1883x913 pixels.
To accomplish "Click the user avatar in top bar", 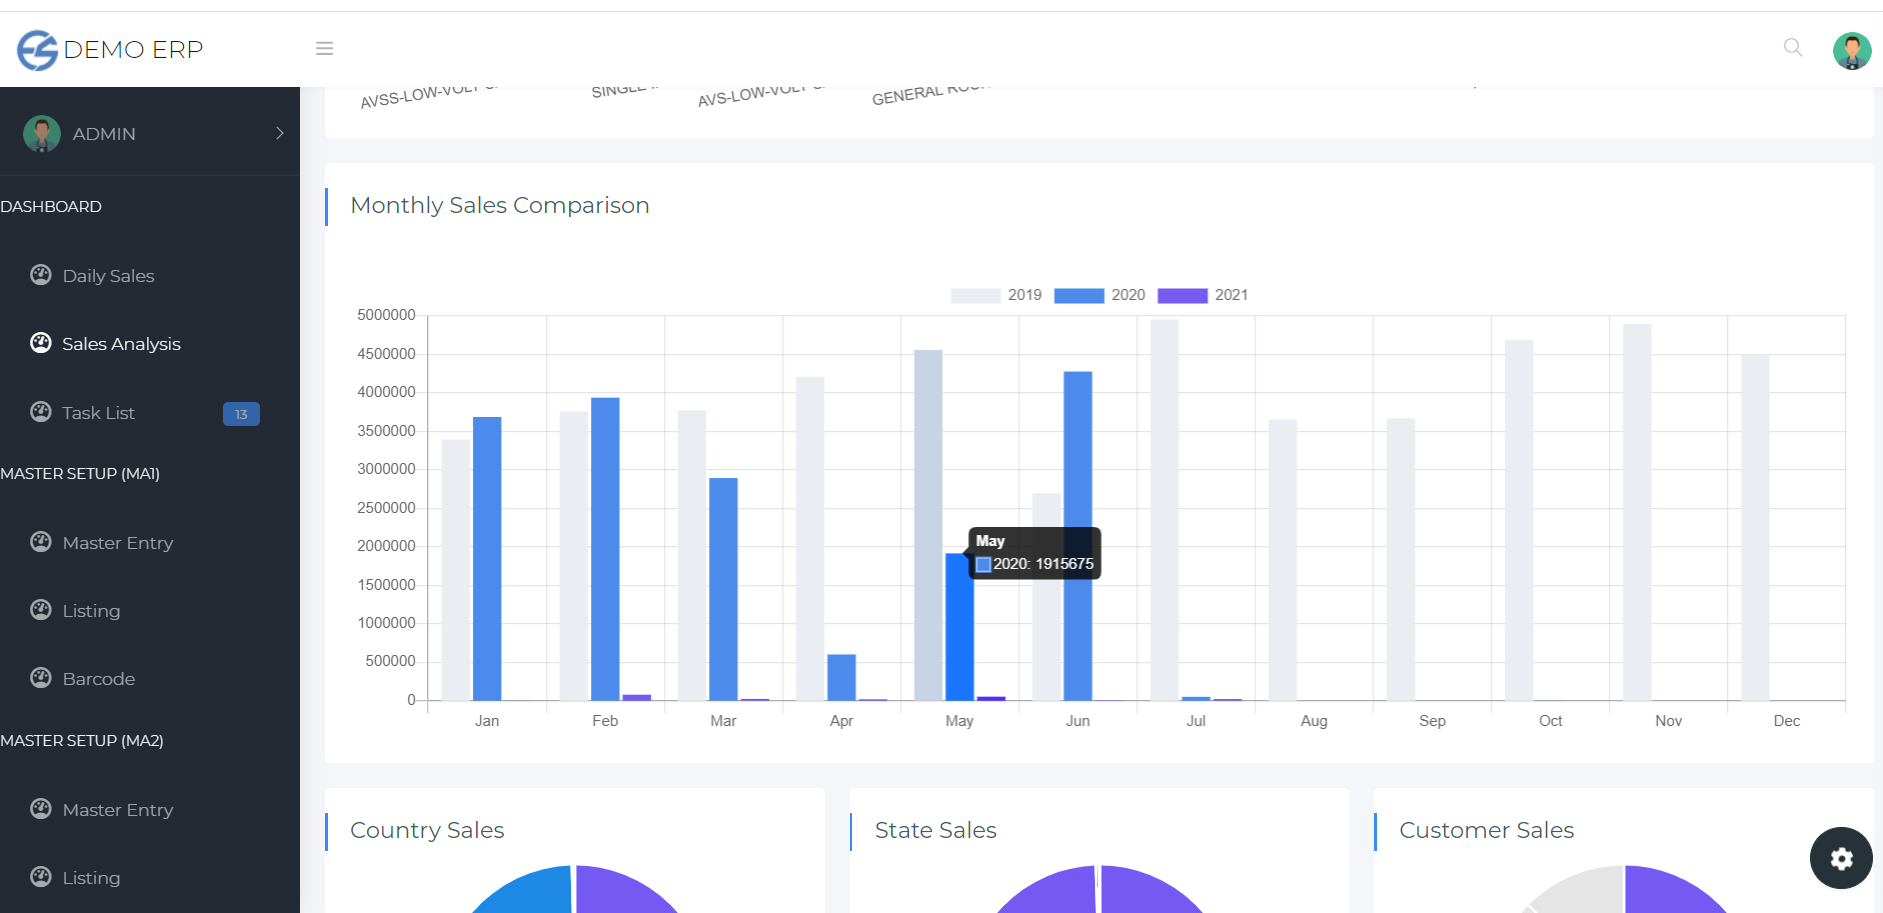I will pos(1851,50).
